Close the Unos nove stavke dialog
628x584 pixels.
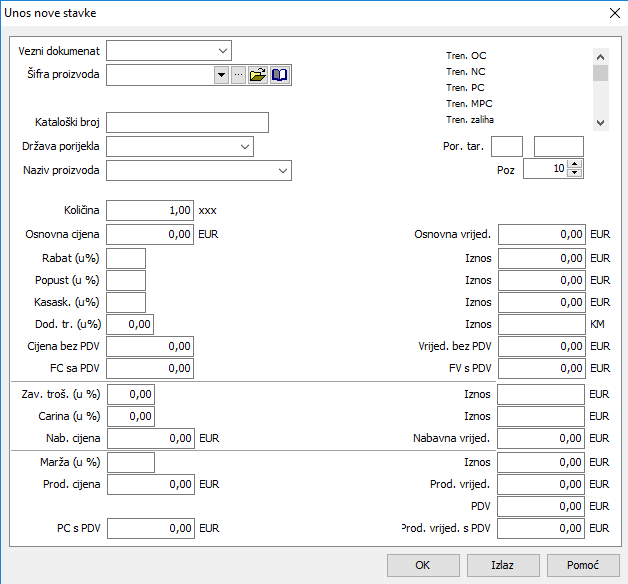pos(614,13)
